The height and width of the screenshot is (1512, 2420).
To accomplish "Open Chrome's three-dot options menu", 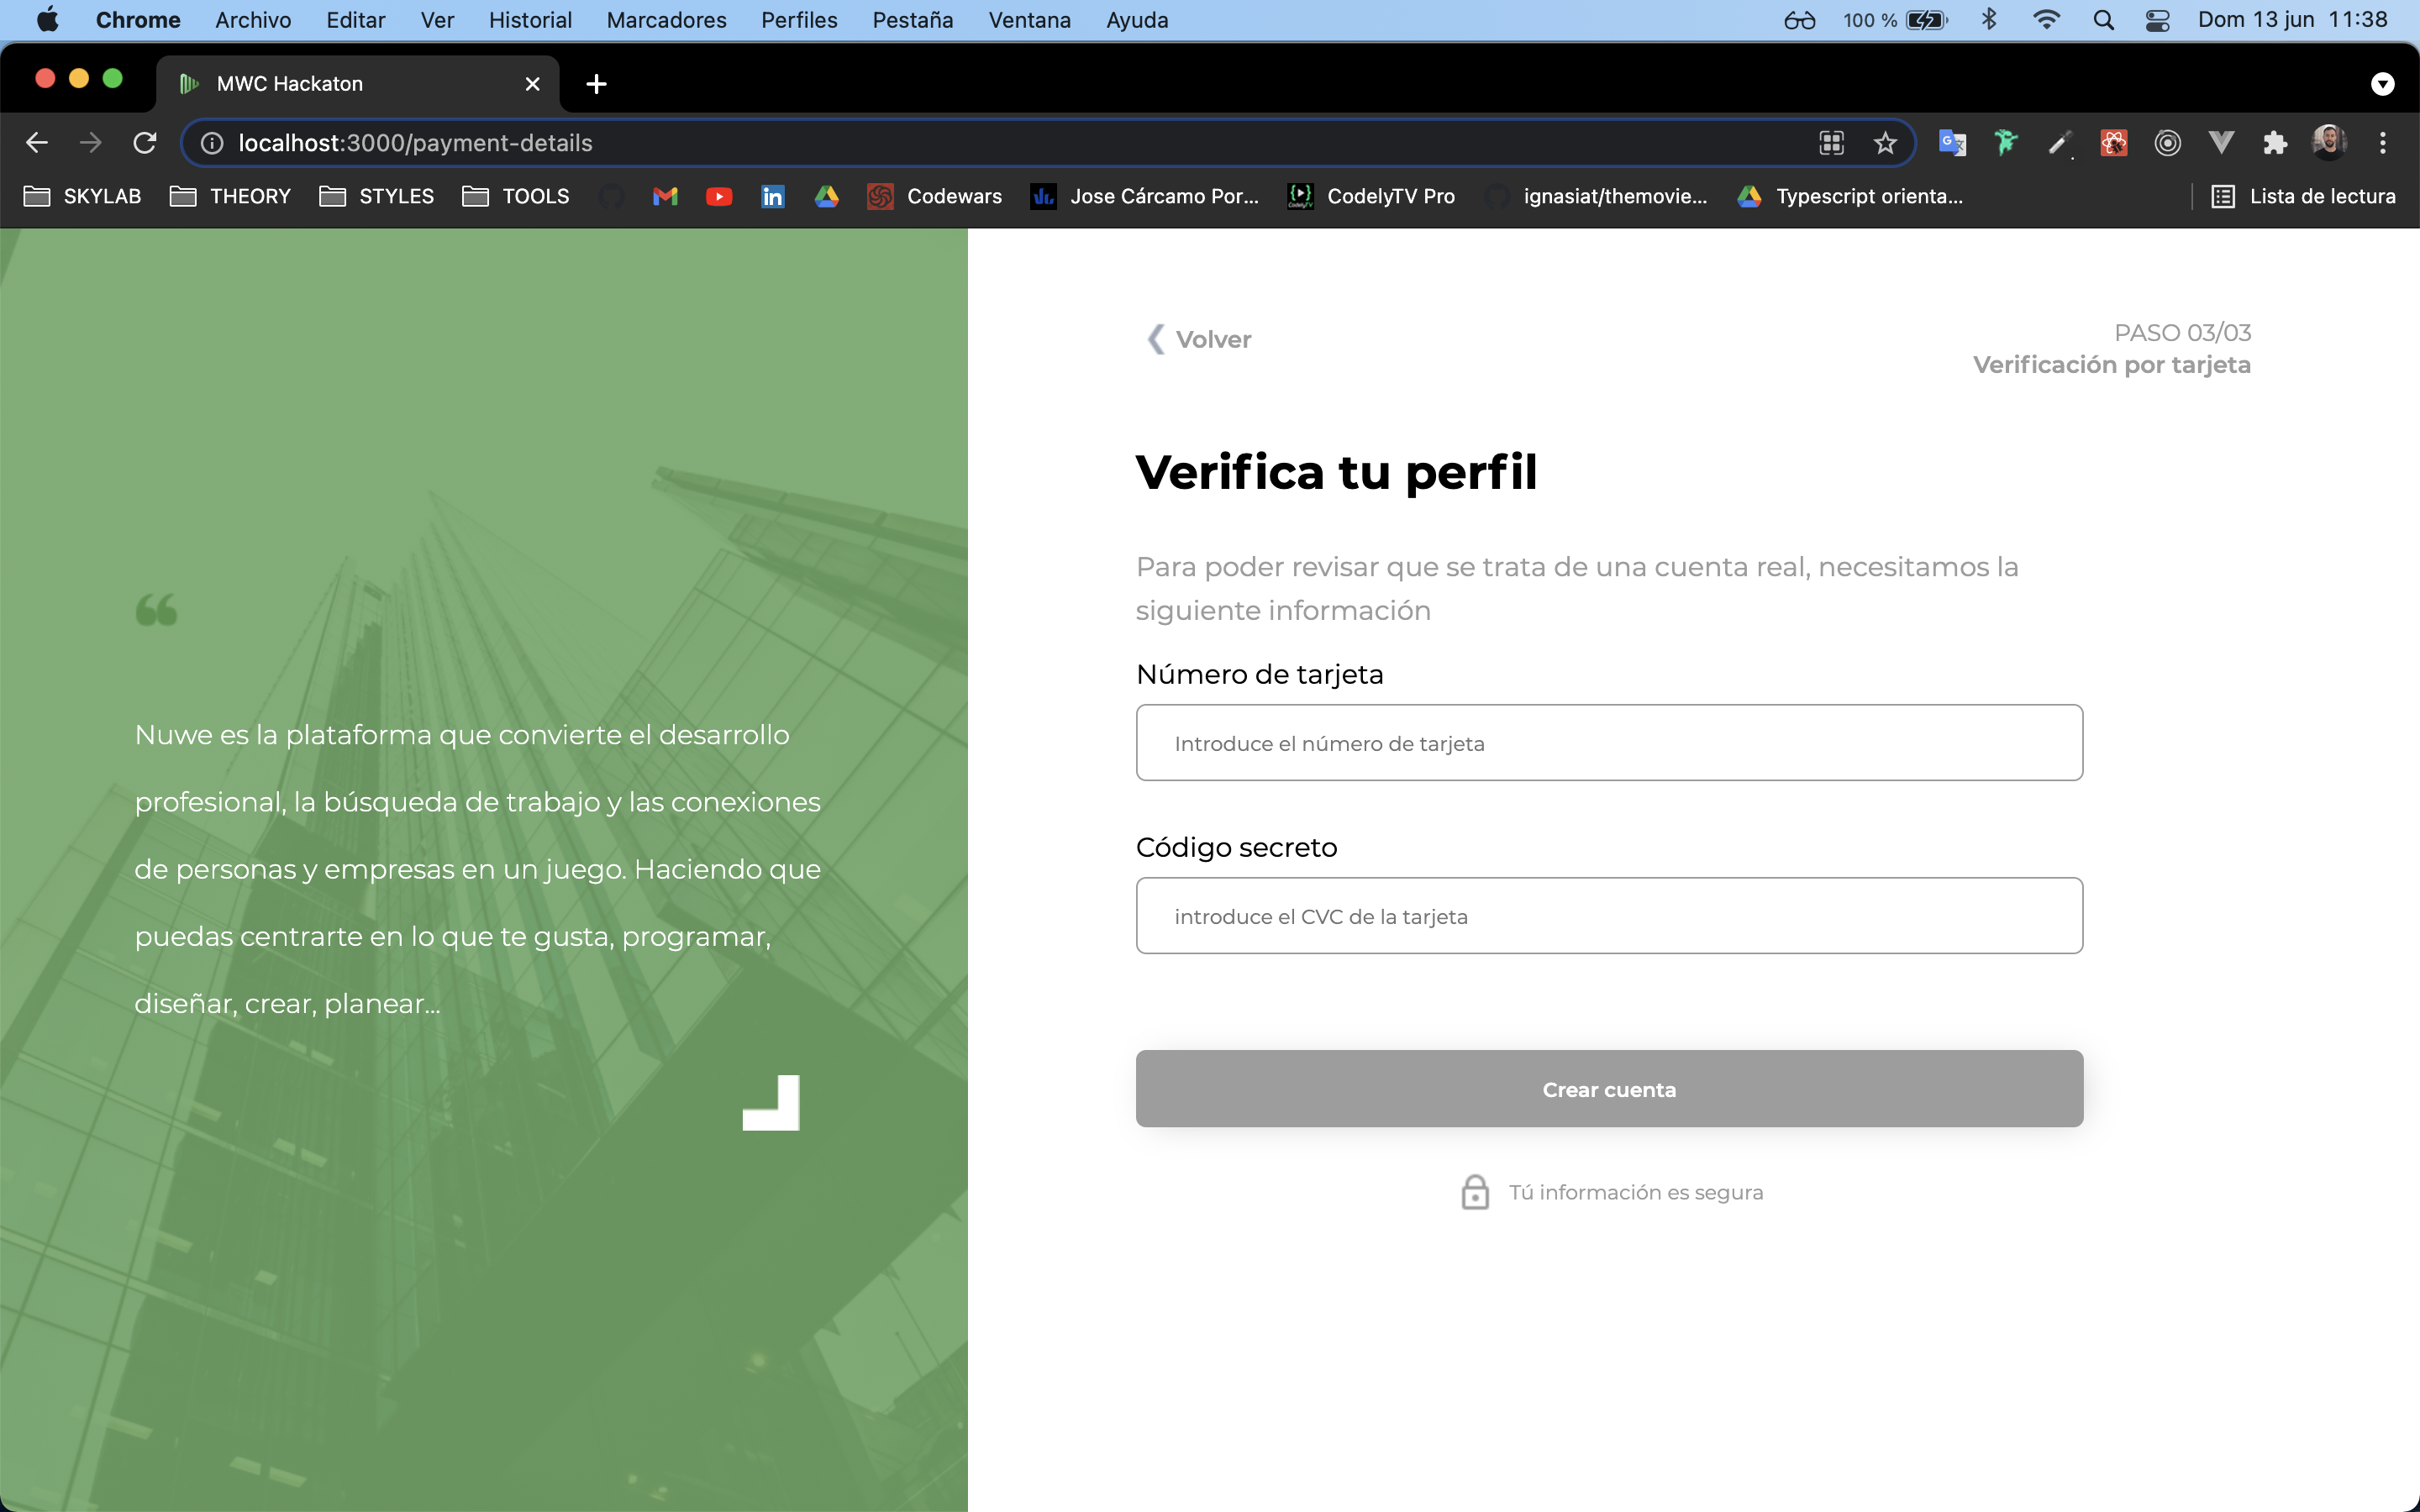I will tap(2382, 143).
